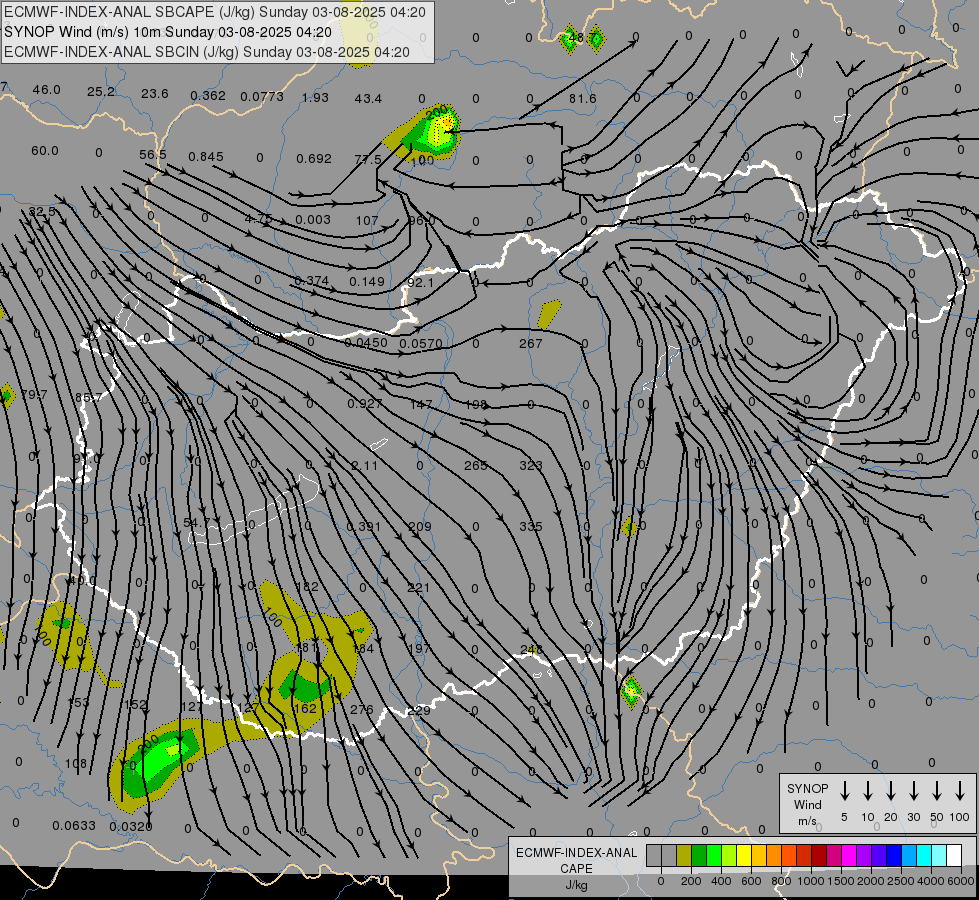Screen dimensions: 979x900
Task: Click the 0.0450 value on the map
Action: (x=366, y=342)
